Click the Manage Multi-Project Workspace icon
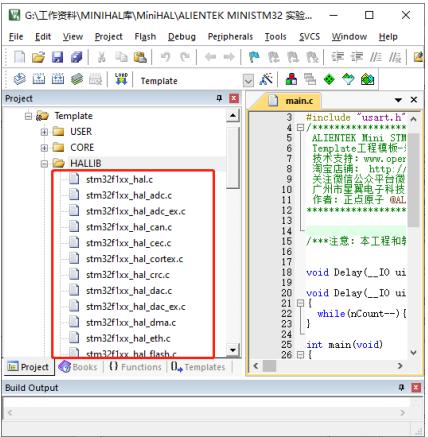The width and height of the screenshot is (428, 437). tap(310, 79)
